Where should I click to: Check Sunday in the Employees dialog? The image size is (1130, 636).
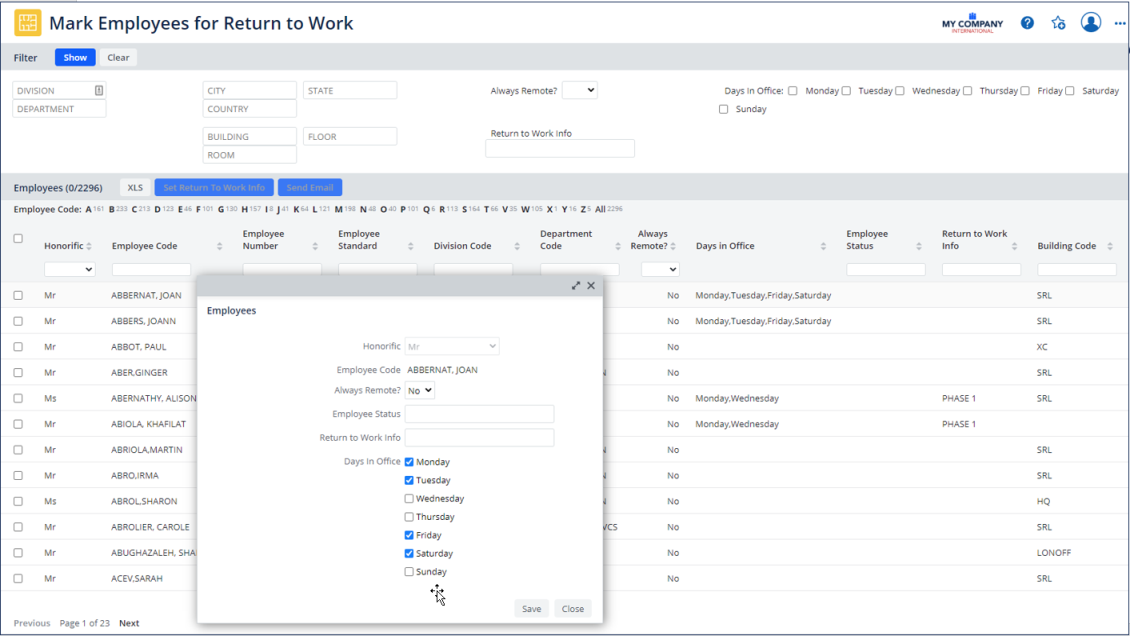click(409, 572)
